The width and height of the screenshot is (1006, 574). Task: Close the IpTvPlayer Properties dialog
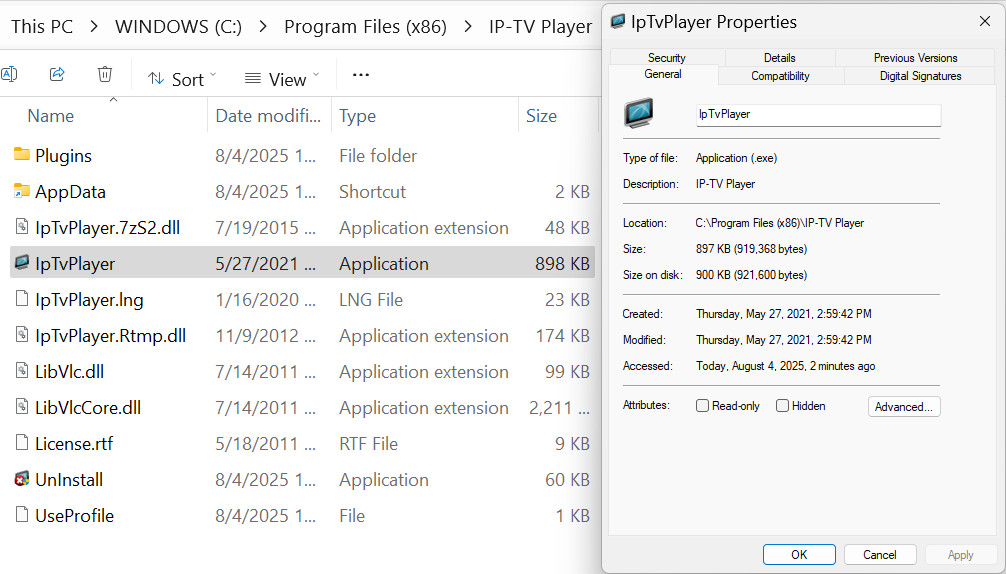[x=985, y=22]
